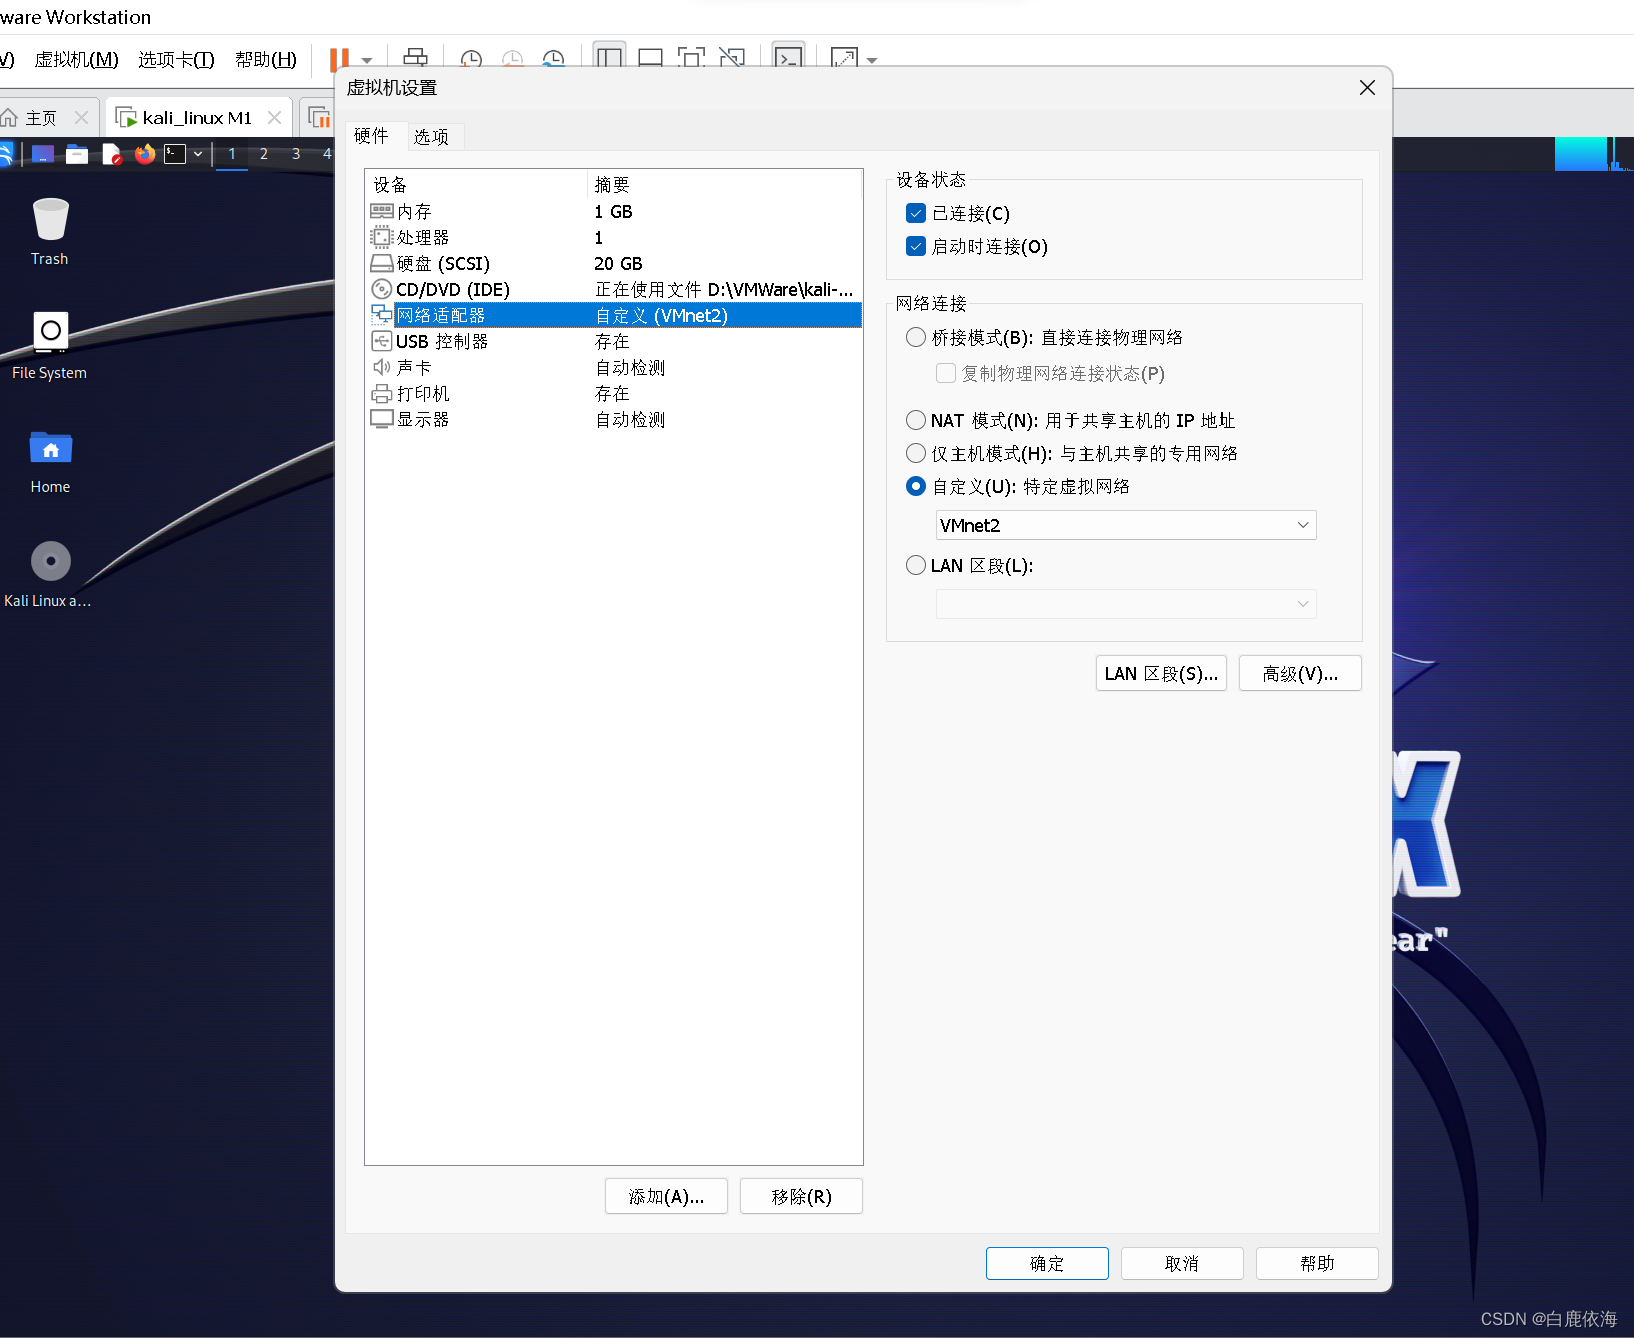Select 仅主机模式(H) radio button
The image size is (1634, 1338).
pyautogui.click(x=916, y=453)
